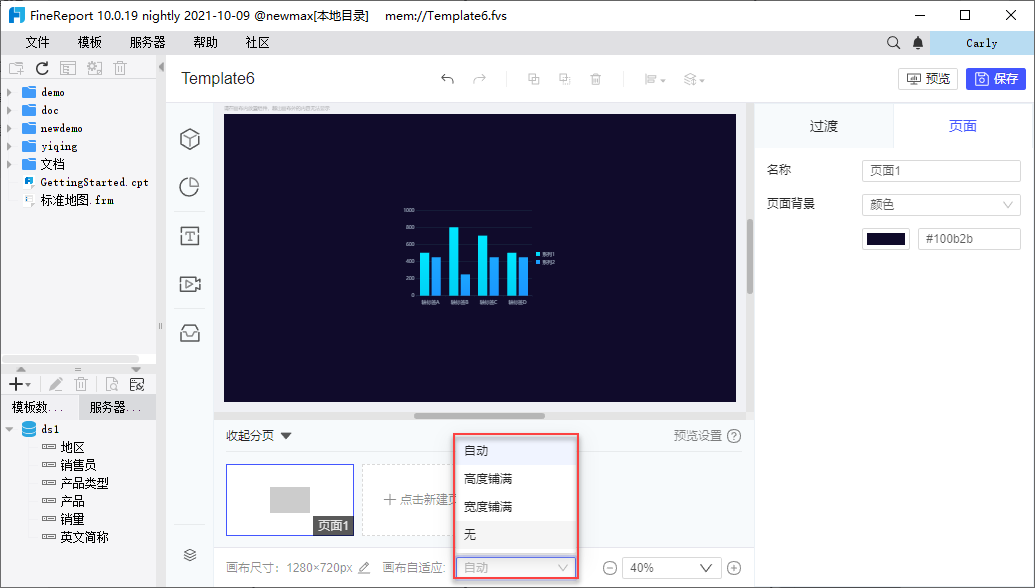The height and width of the screenshot is (588, 1035).
Task: Click the dataset preview icon
Action: (x=112, y=384)
